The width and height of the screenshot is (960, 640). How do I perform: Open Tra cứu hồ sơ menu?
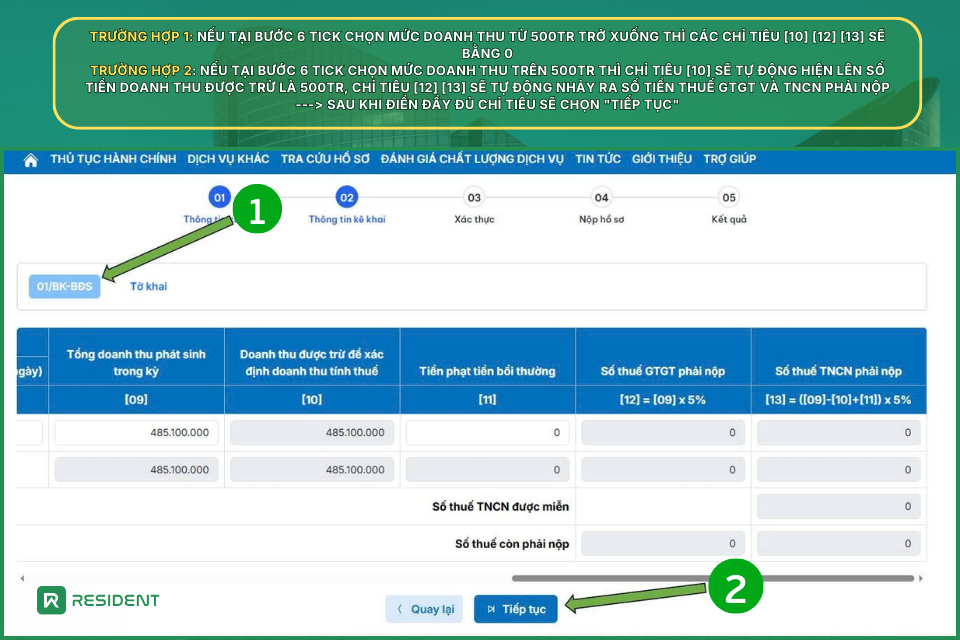click(326, 159)
